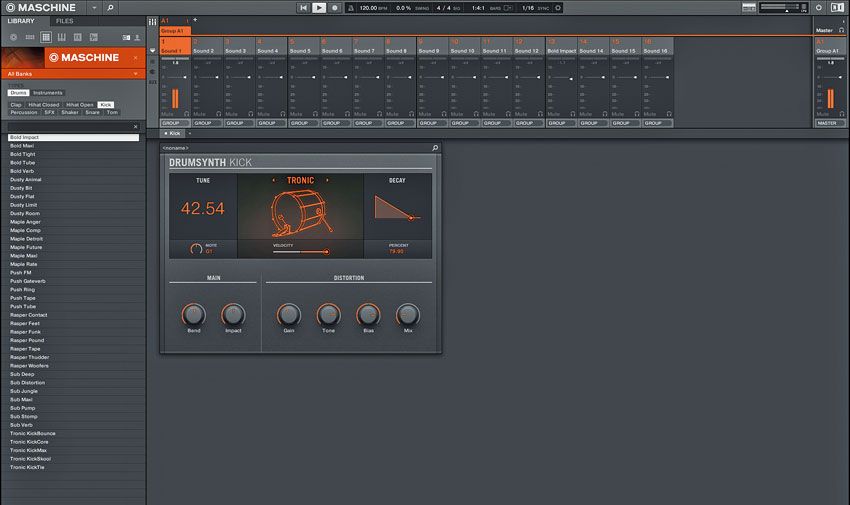Adjust the Velocity slider in Drumsynth
Screen dimensions: 850x505
[x=301, y=251]
